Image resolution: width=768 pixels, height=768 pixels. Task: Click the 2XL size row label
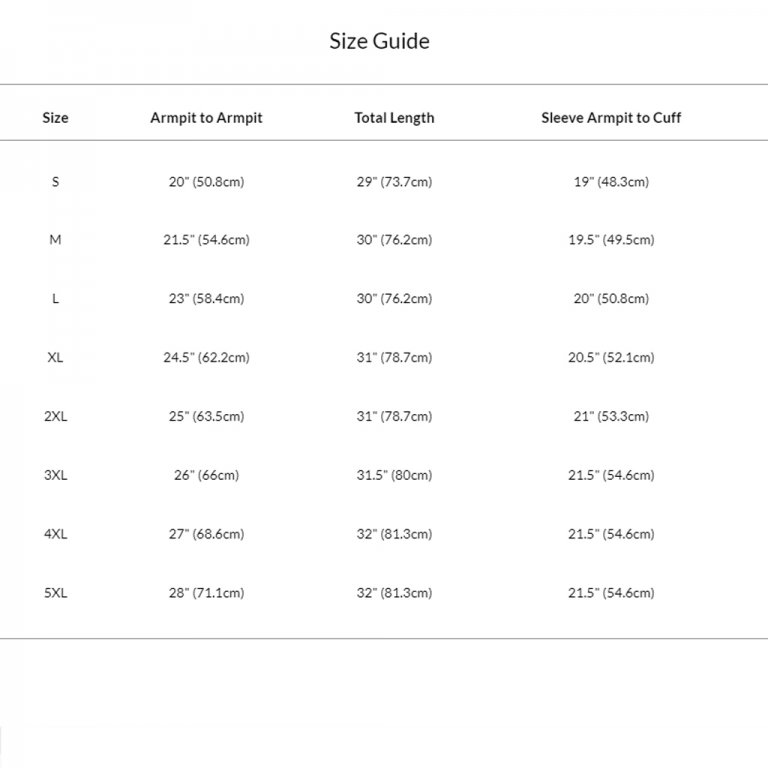pyautogui.click(x=55, y=416)
